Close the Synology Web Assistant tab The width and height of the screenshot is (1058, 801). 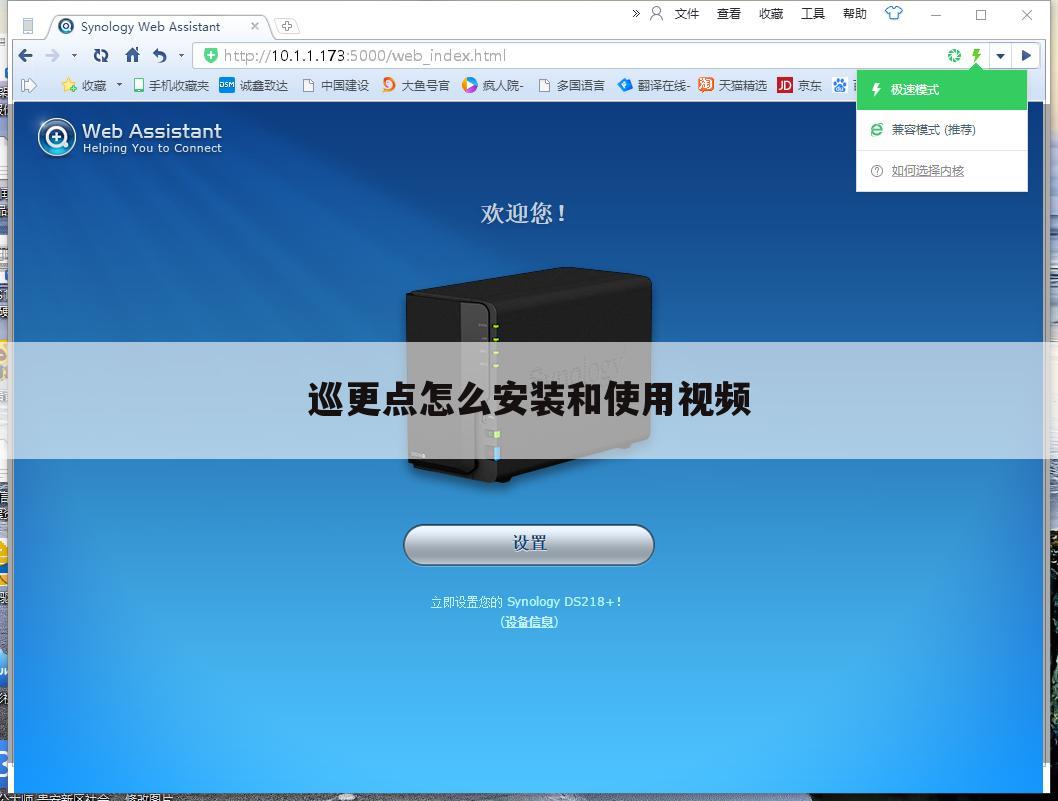(x=254, y=26)
